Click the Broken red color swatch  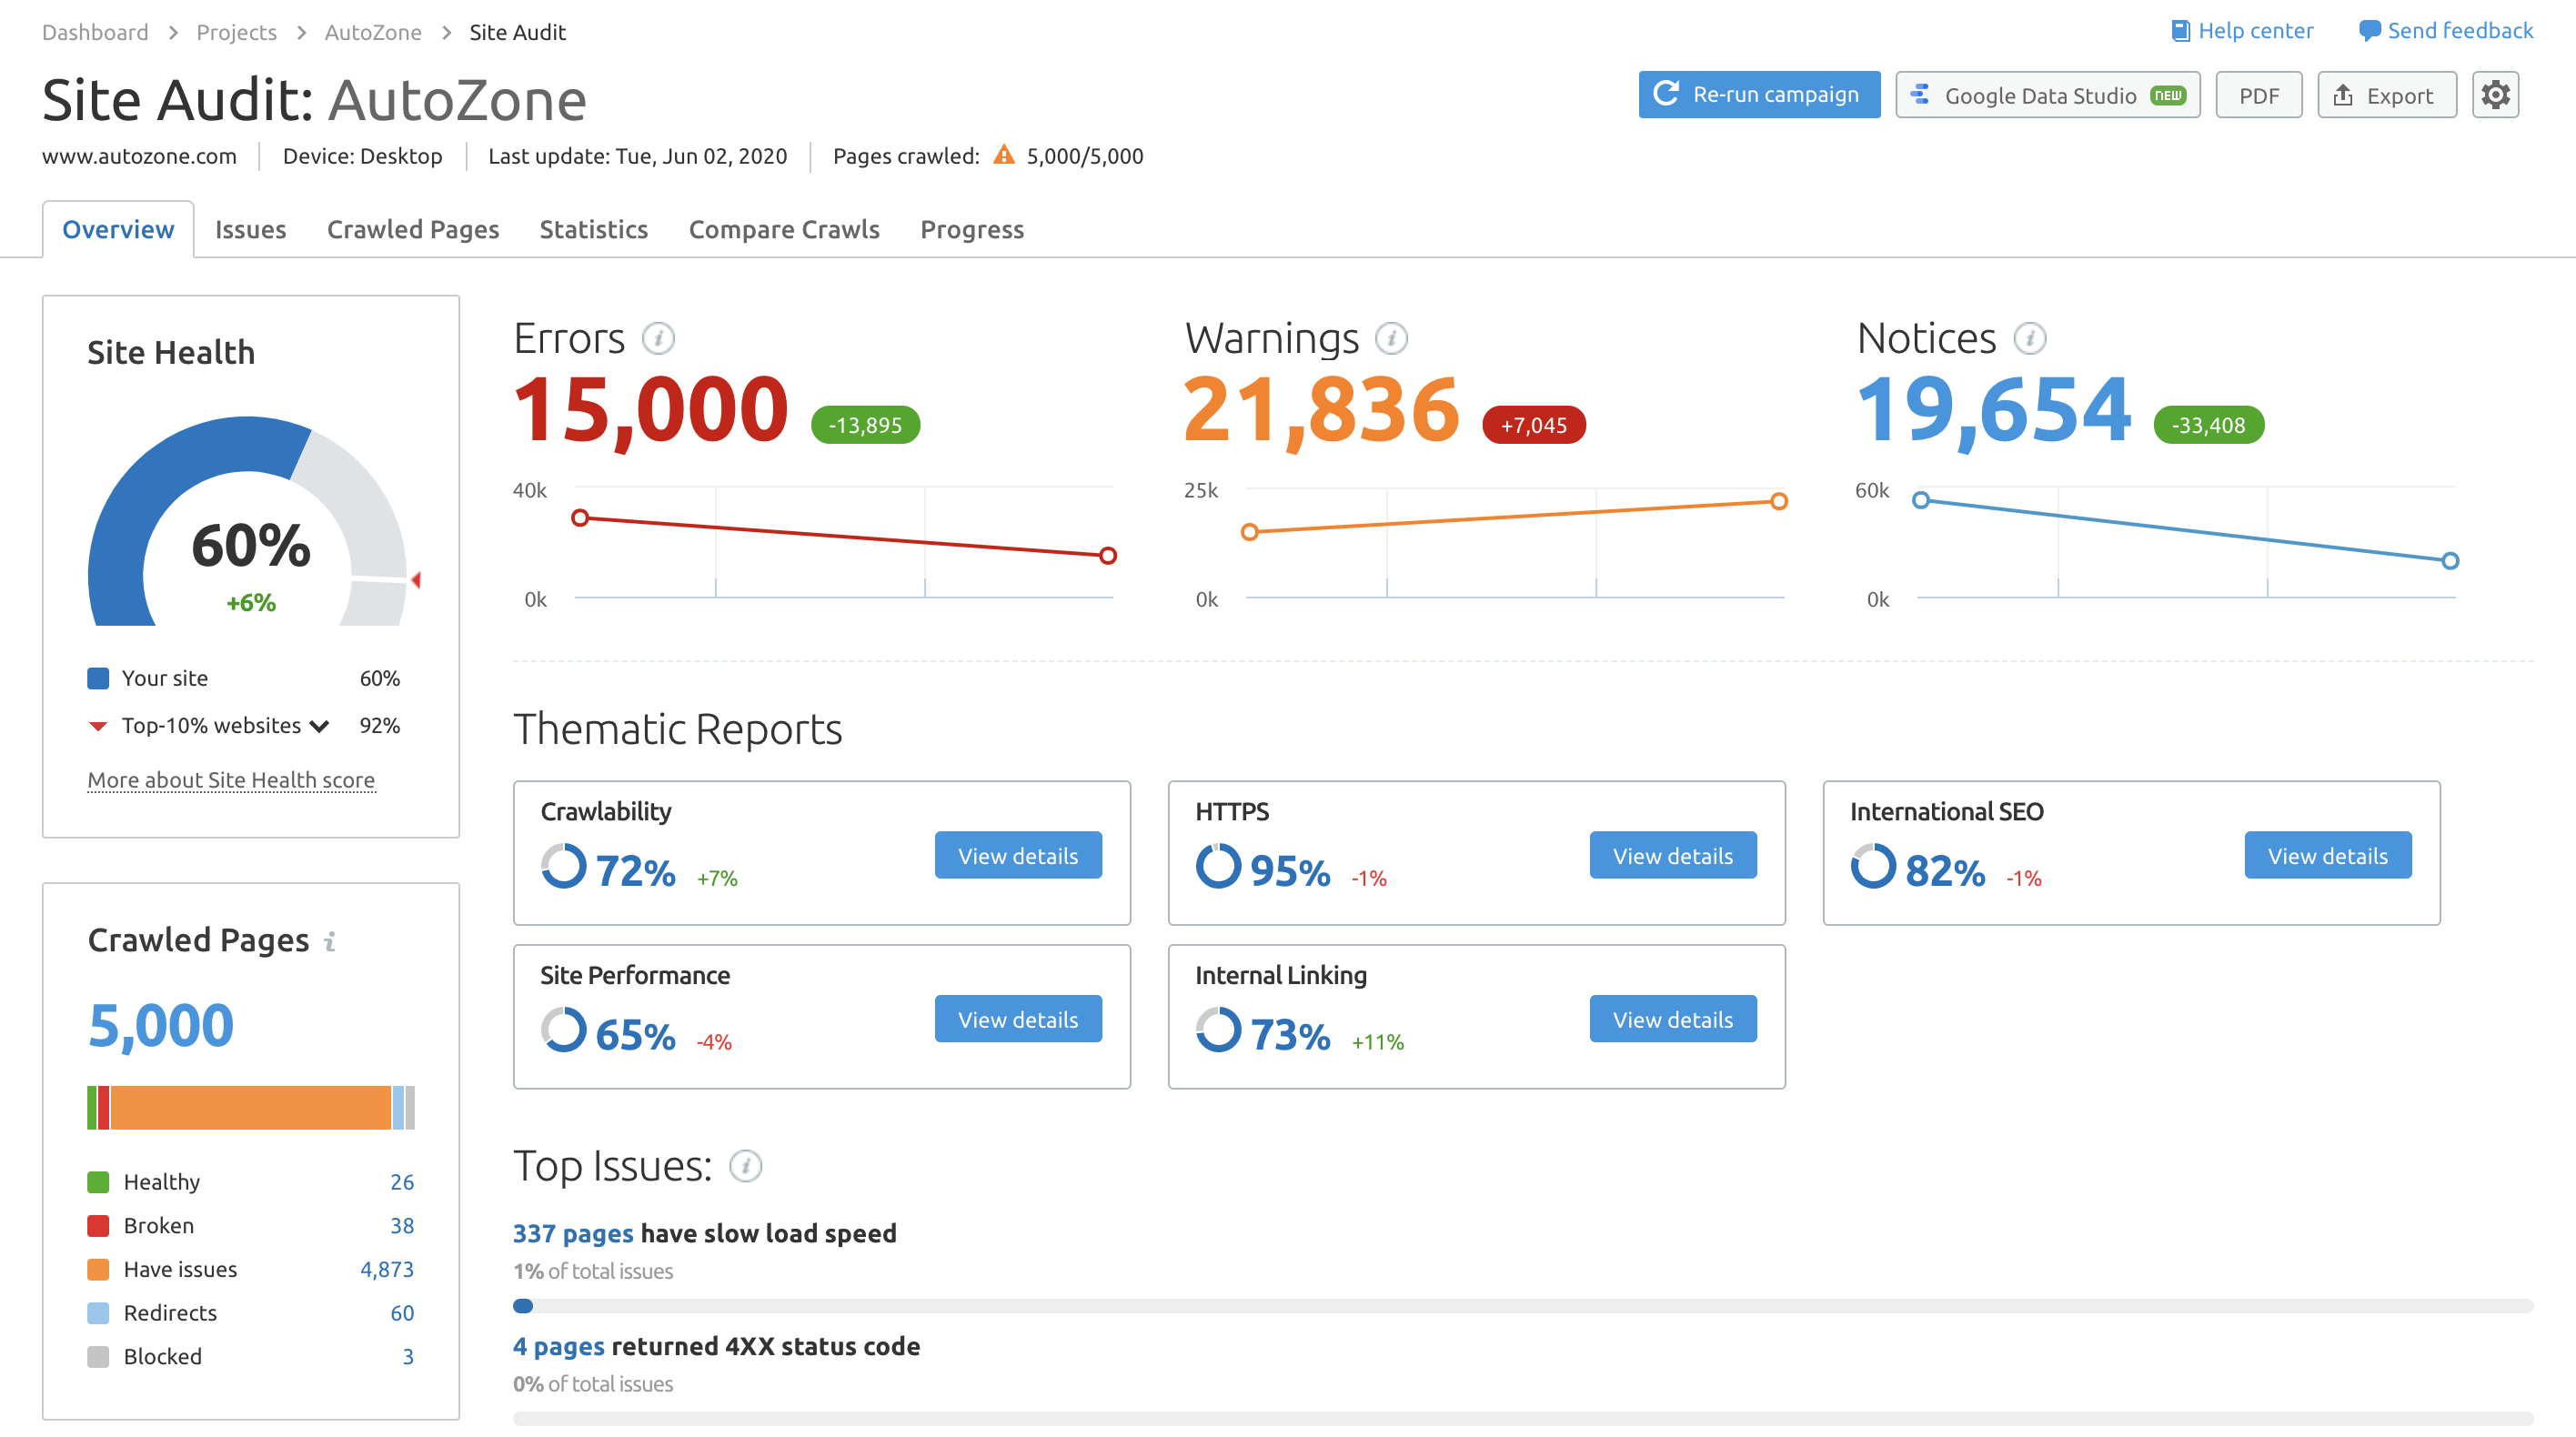(98, 1226)
